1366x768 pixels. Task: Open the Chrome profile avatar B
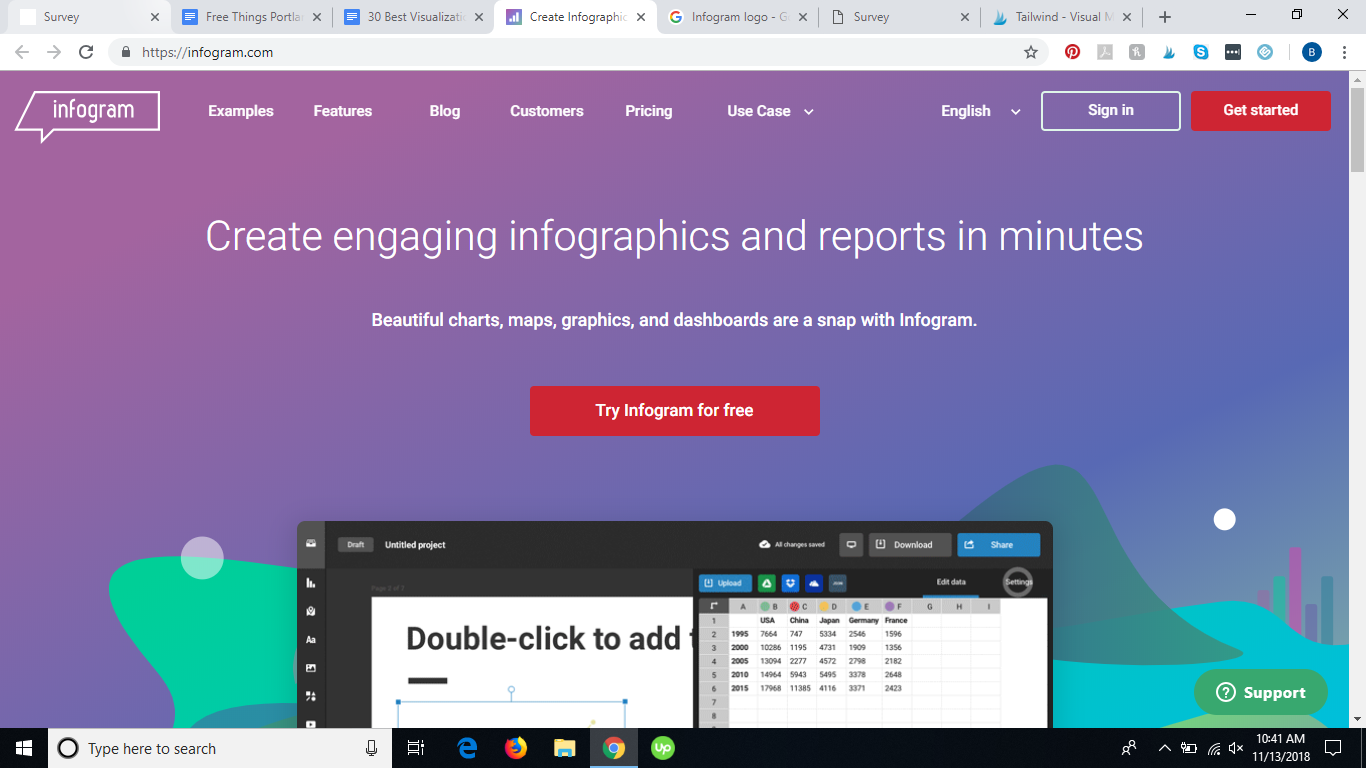click(1312, 52)
